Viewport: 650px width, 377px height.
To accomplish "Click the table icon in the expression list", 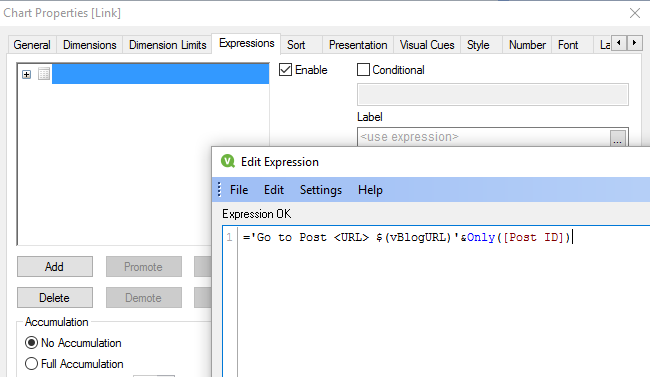I will click(44, 74).
